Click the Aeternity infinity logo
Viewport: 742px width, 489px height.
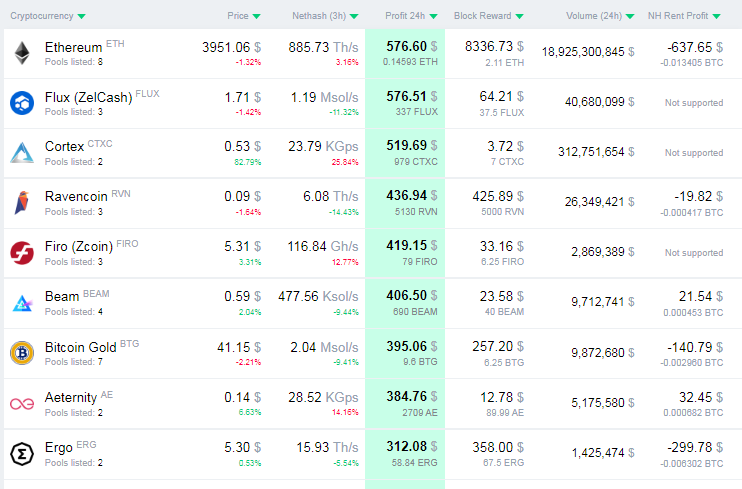point(22,404)
